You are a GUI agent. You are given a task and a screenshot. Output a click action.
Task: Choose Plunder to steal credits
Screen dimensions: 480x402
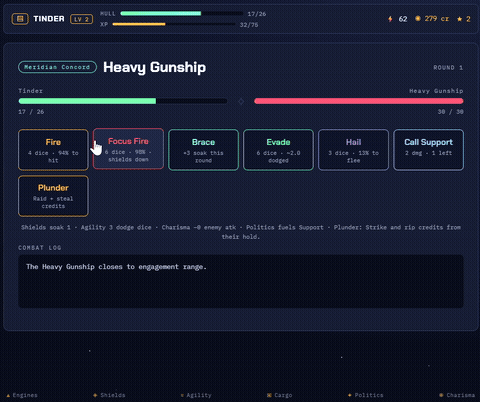click(x=53, y=196)
